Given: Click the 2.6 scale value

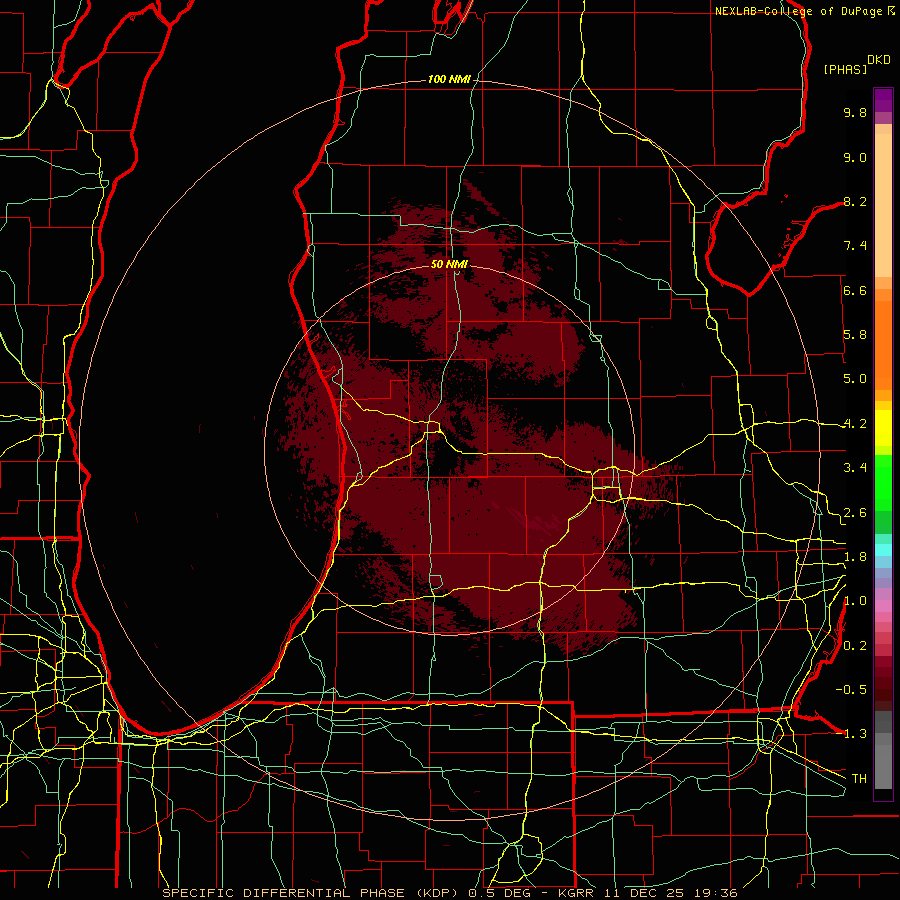Looking at the screenshot, I should coord(855,513).
